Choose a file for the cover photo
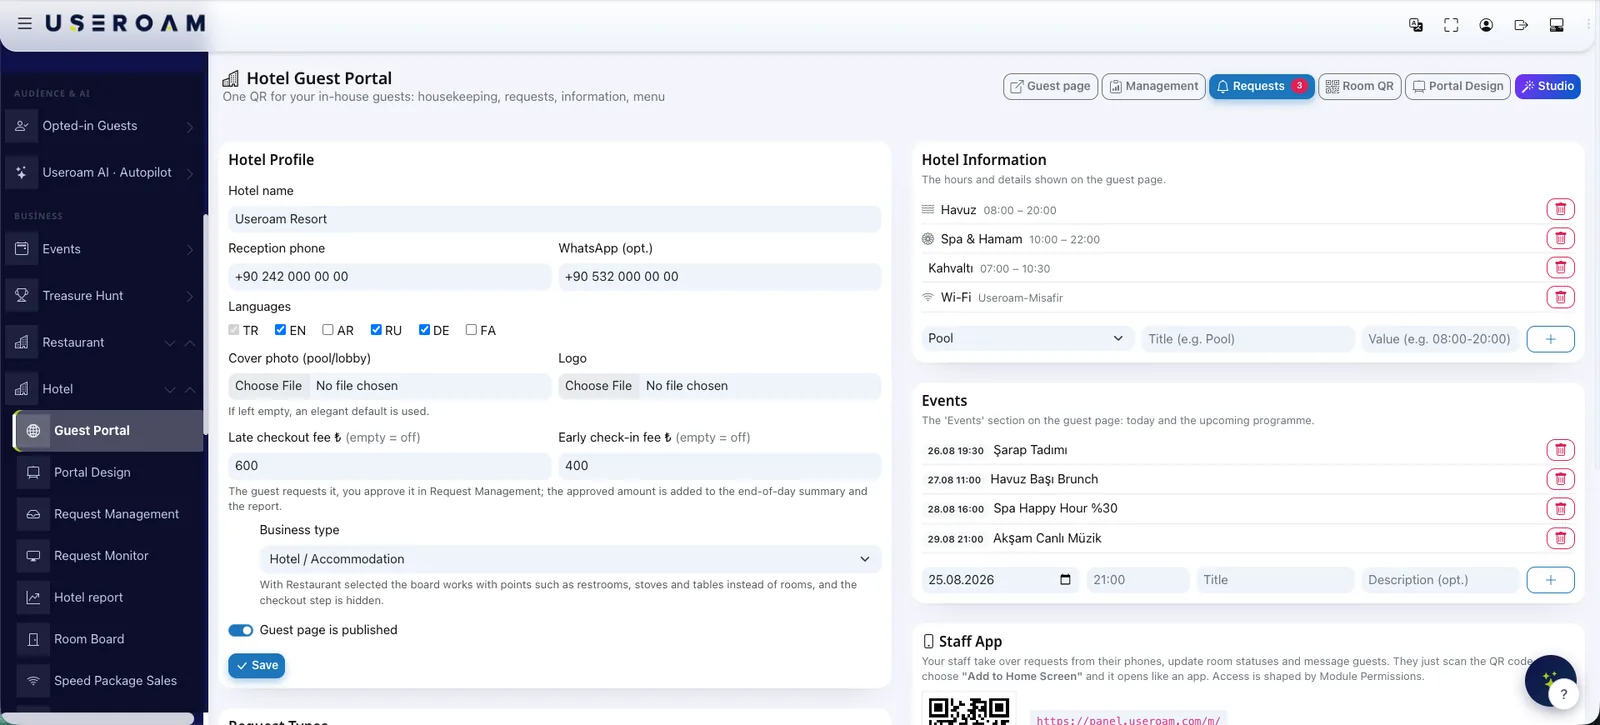1600x725 pixels. 268,386
